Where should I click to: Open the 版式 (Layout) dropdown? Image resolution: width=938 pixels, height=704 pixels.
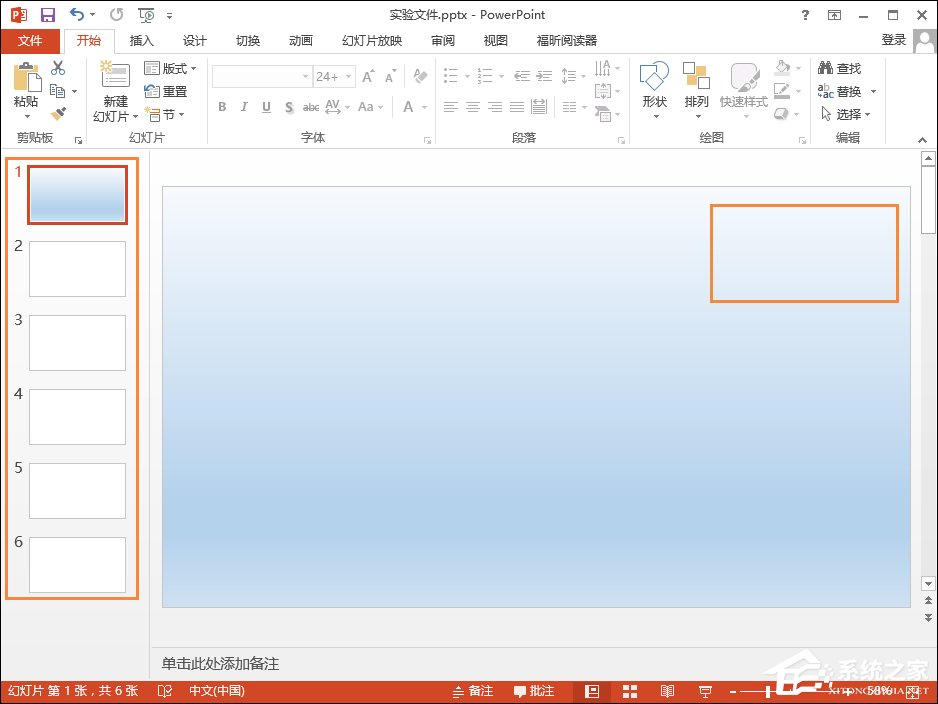[170, 68]
